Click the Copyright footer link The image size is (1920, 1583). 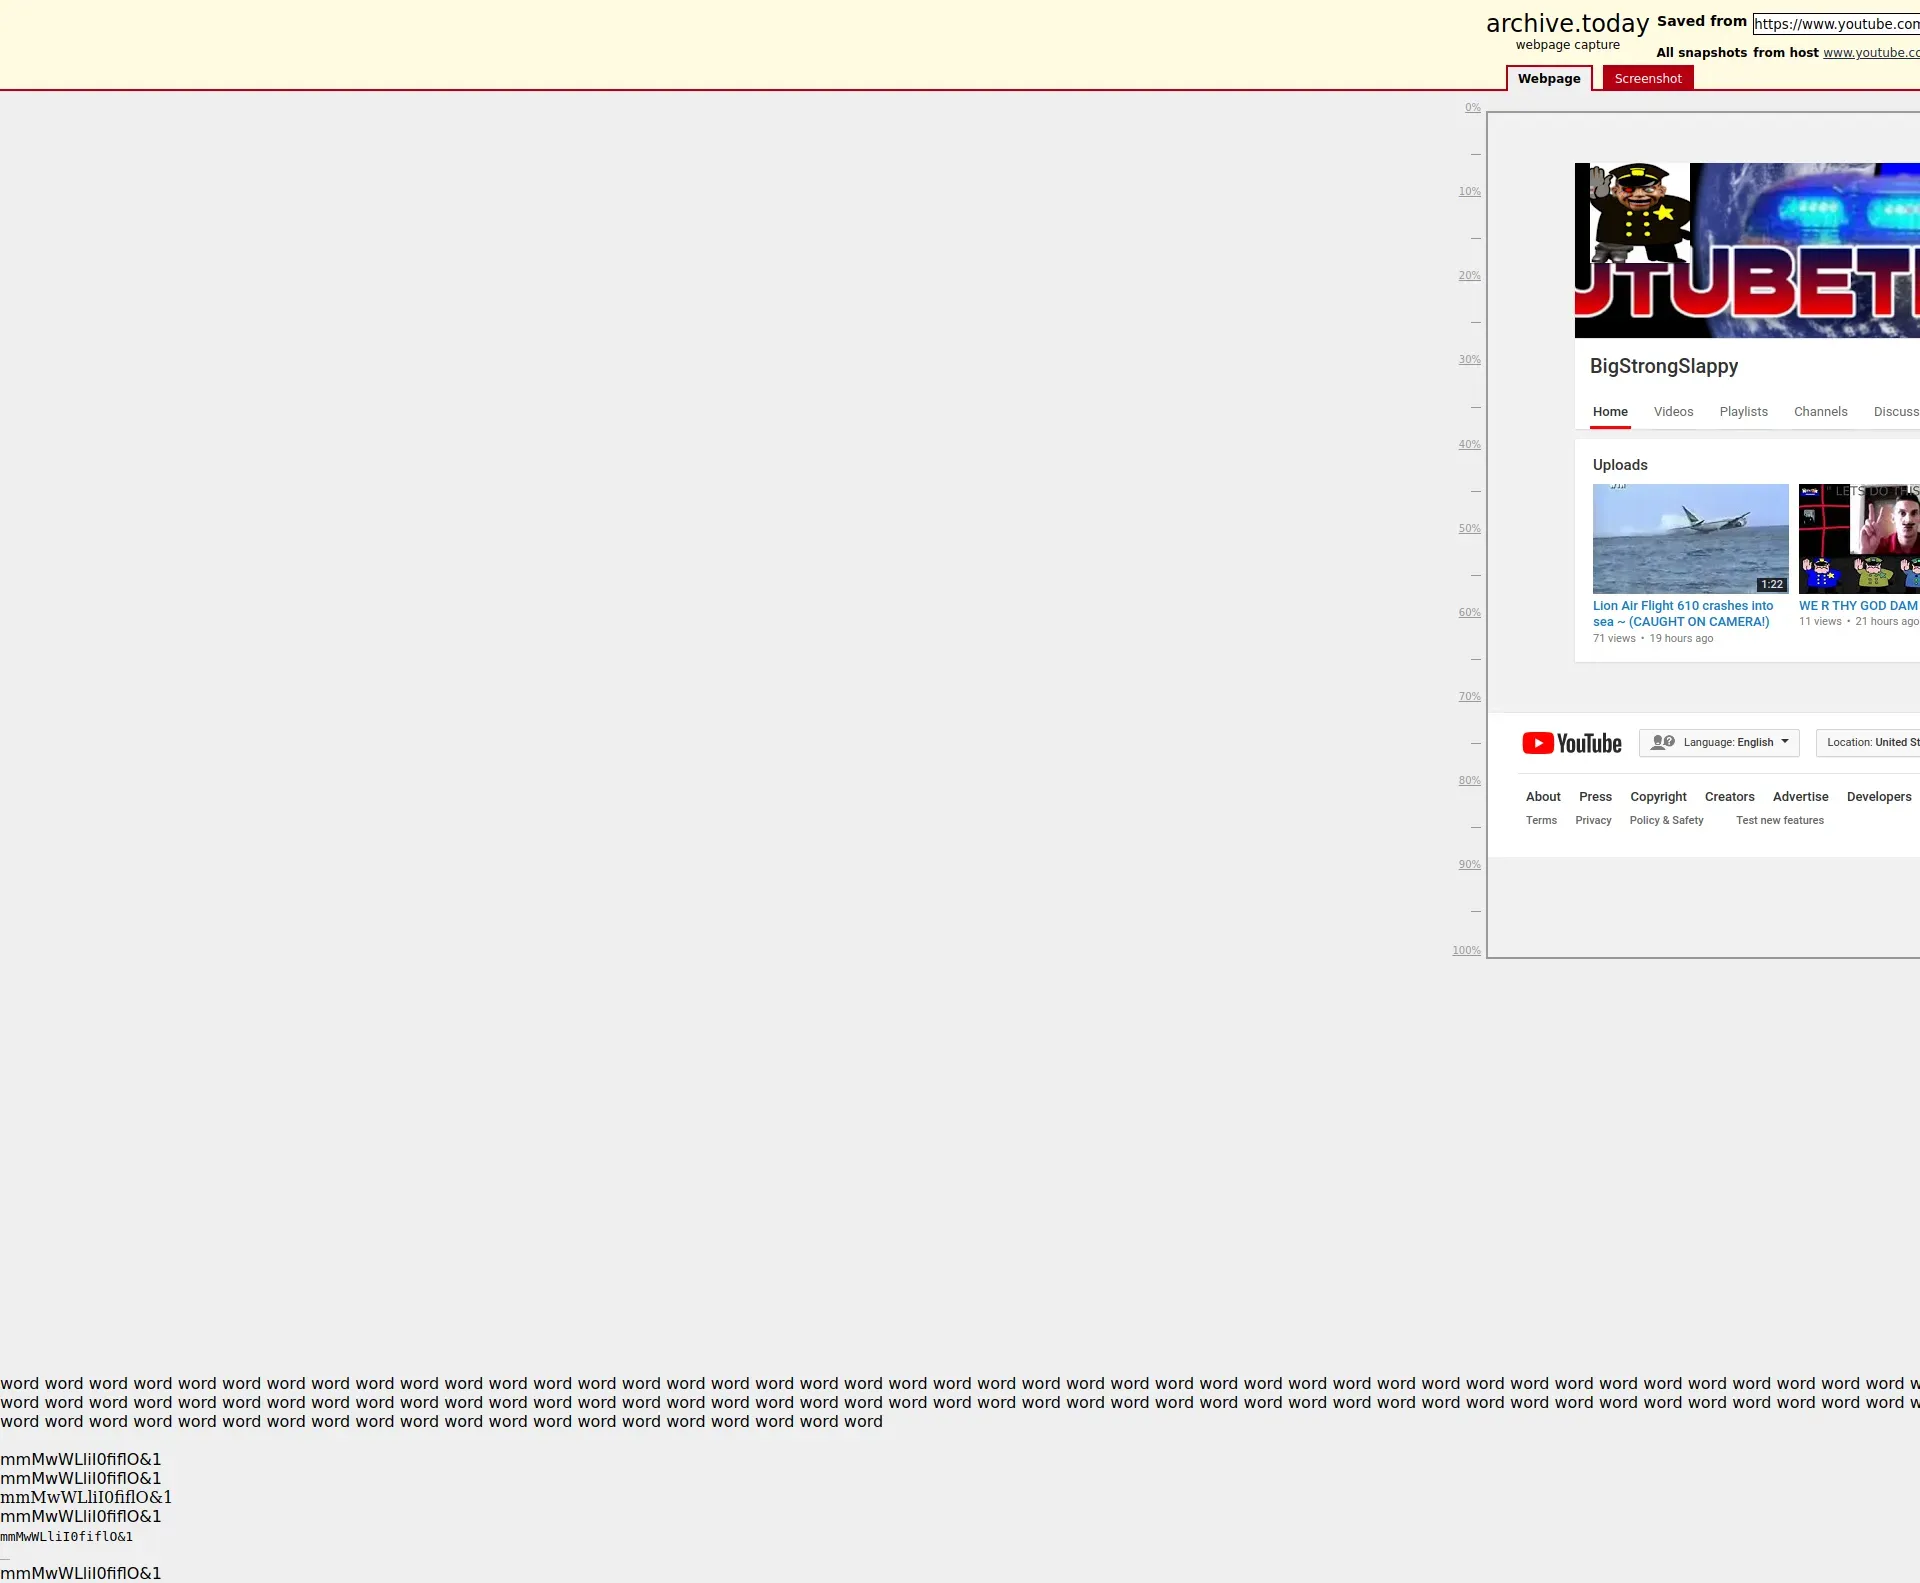click(x=1658, y=797)
